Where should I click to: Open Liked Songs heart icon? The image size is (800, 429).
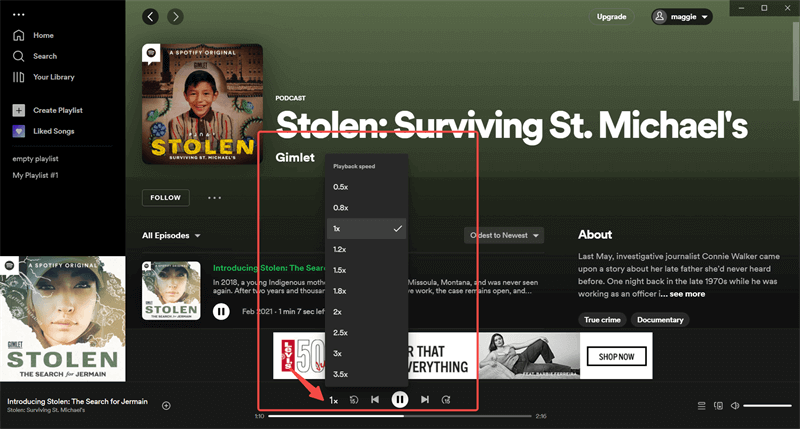pos(19,131)
